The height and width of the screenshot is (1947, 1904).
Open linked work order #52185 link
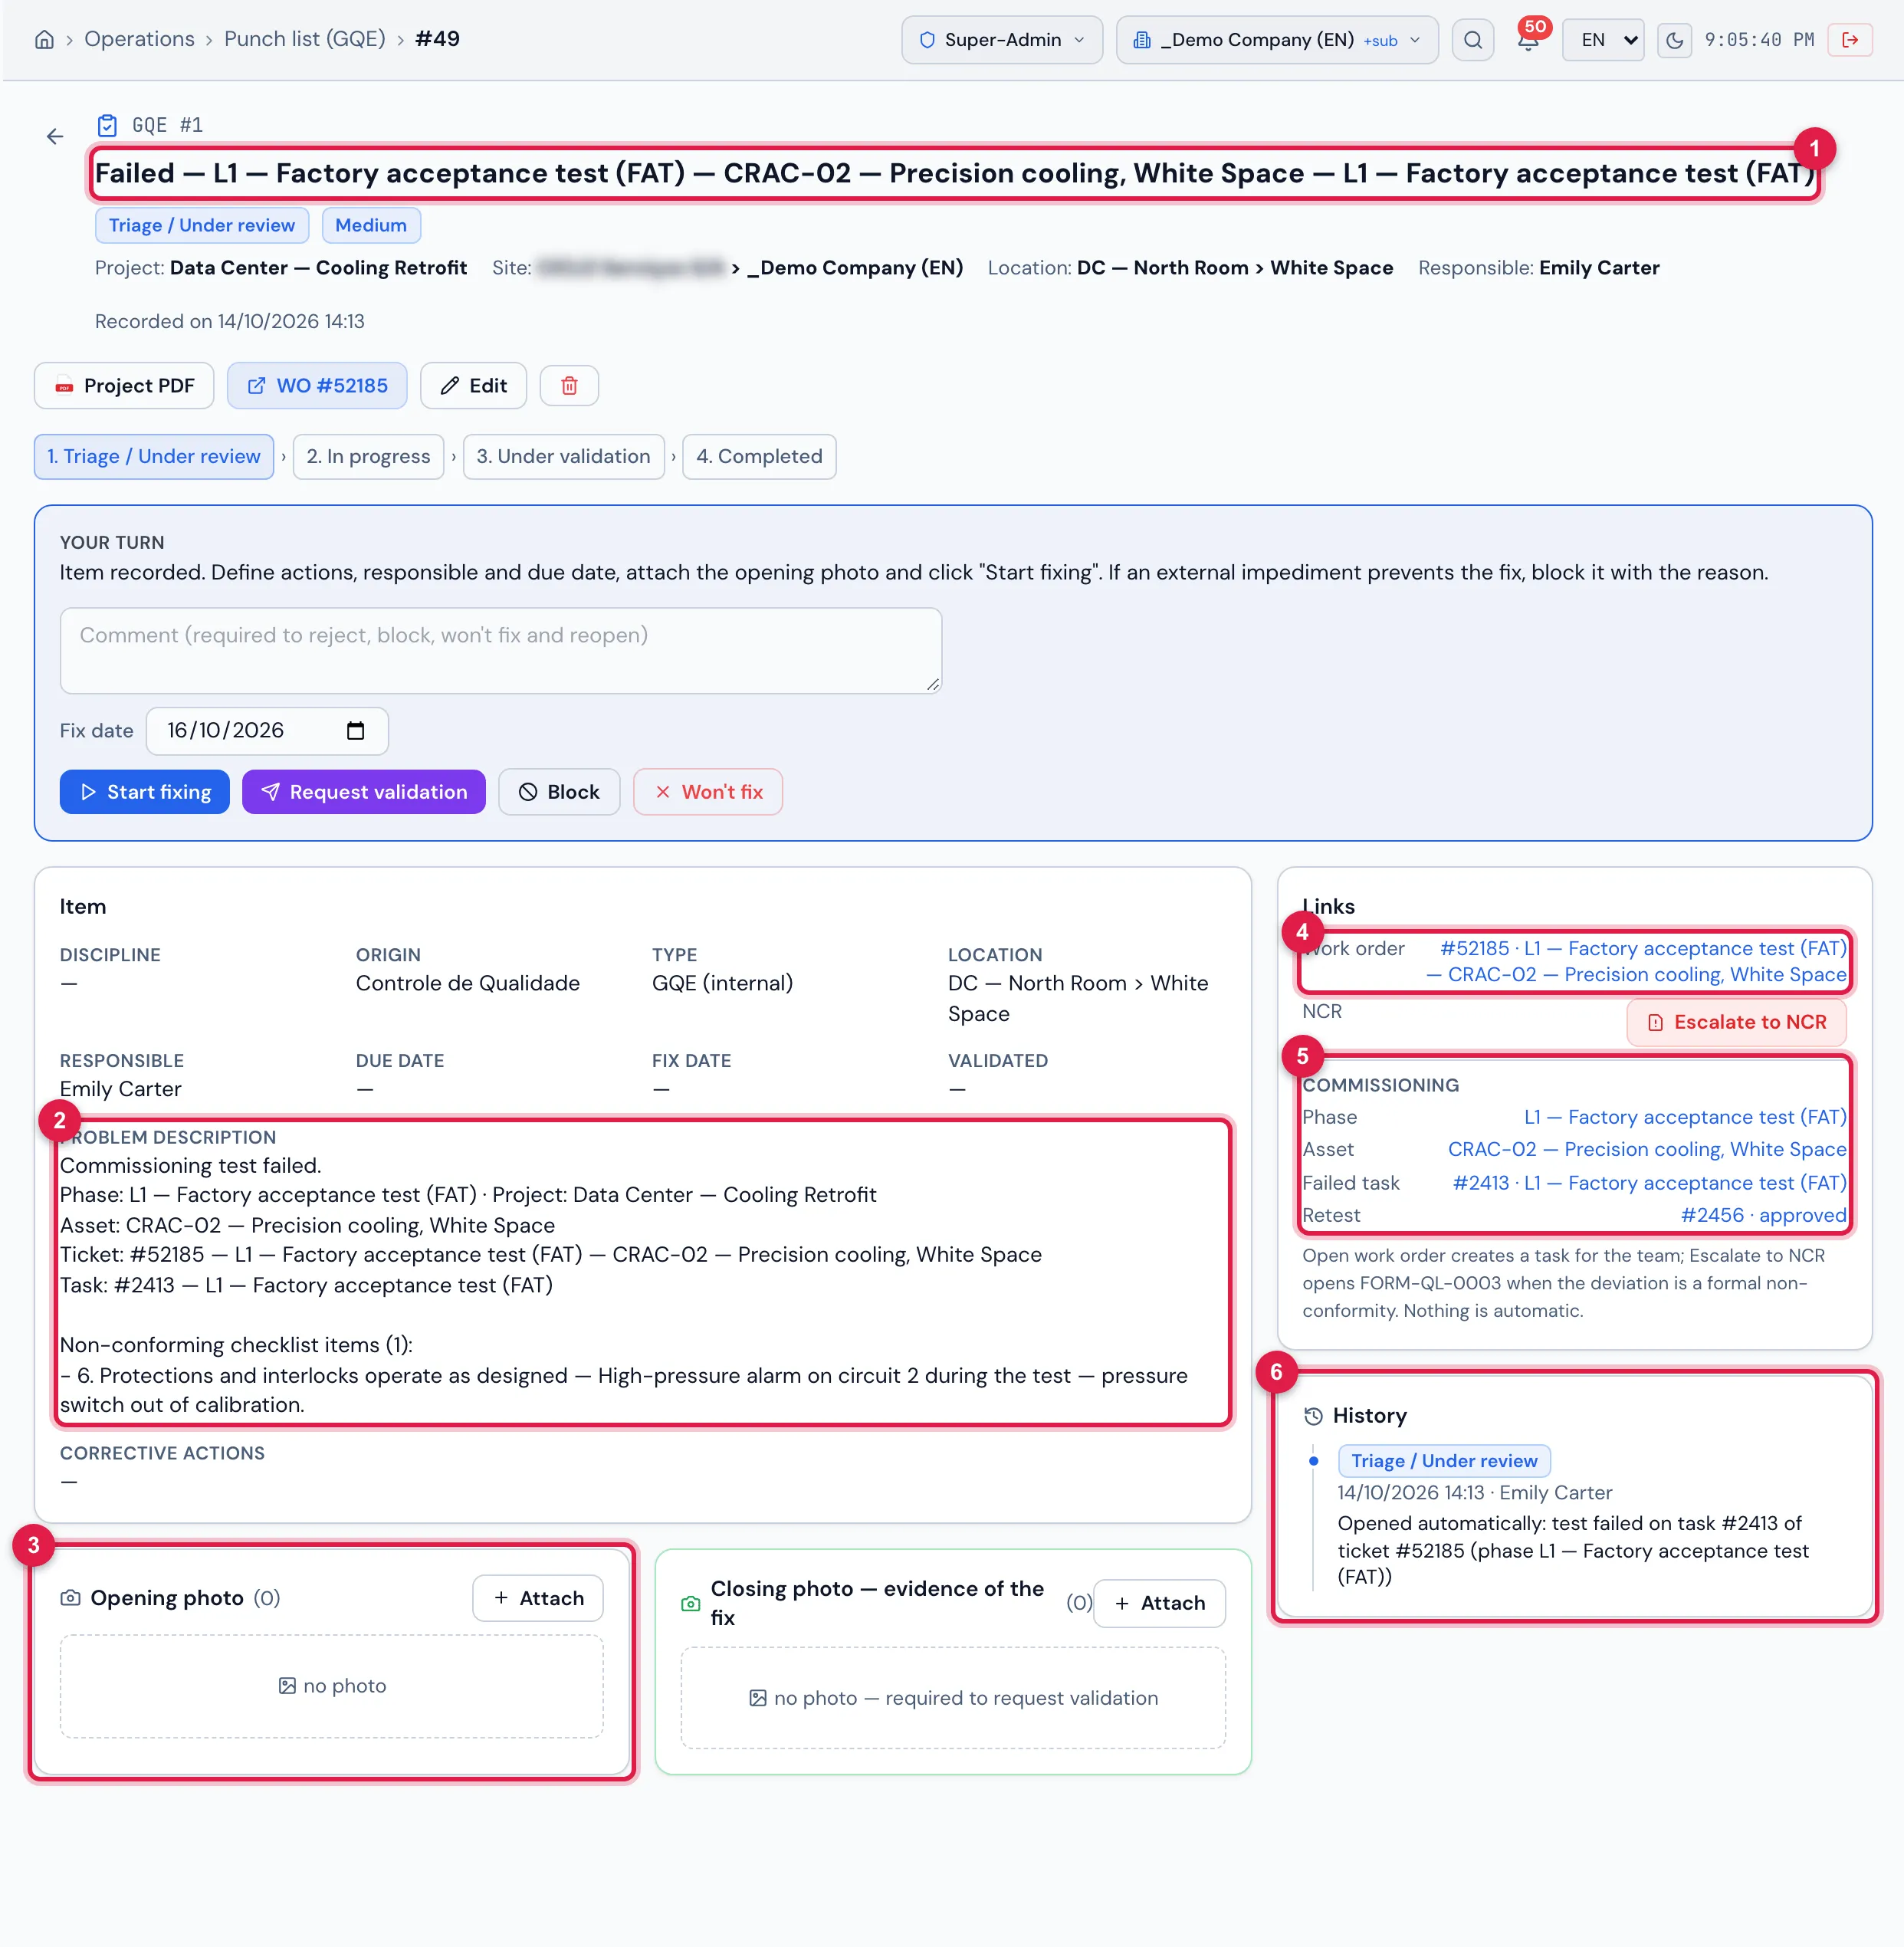(x=1636, y=962)
